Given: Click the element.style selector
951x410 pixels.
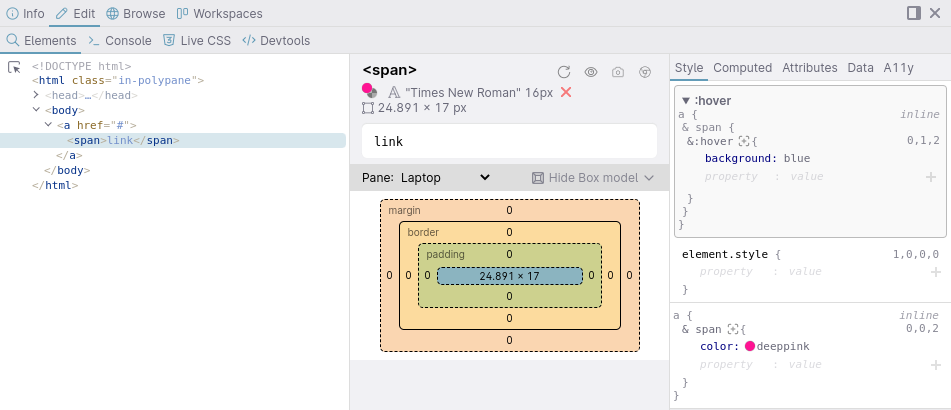Looking at the screenshot, I should click(725, 254).
